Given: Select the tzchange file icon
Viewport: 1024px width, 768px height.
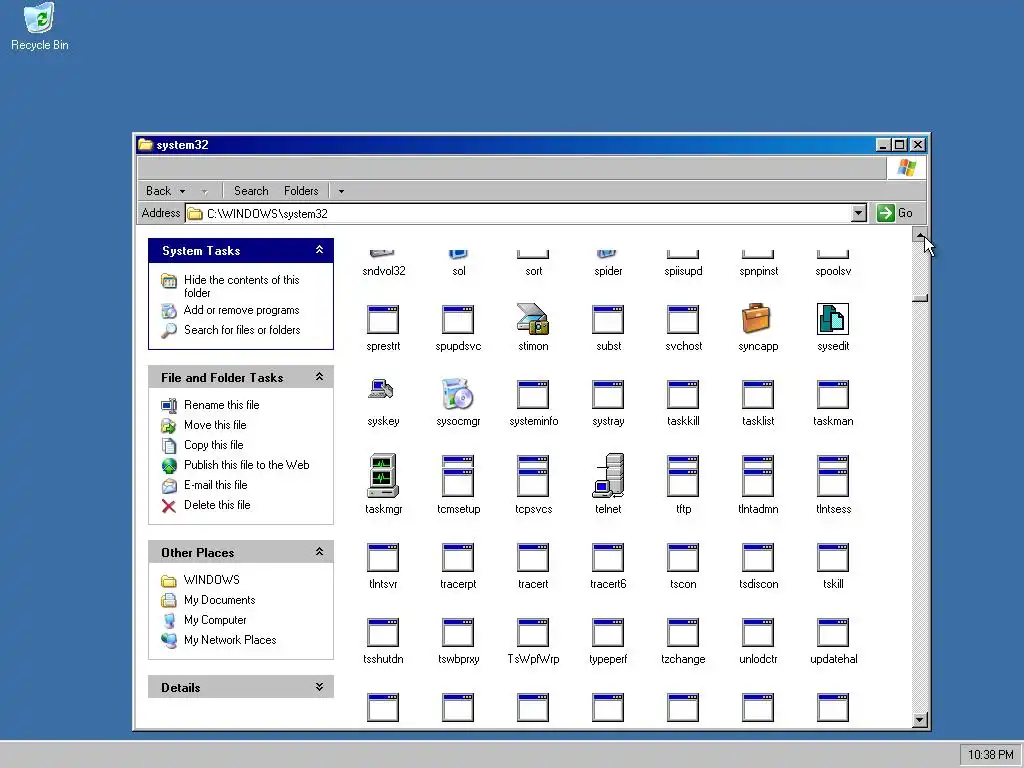Looking at the screenshot, I should pos(683,633).
